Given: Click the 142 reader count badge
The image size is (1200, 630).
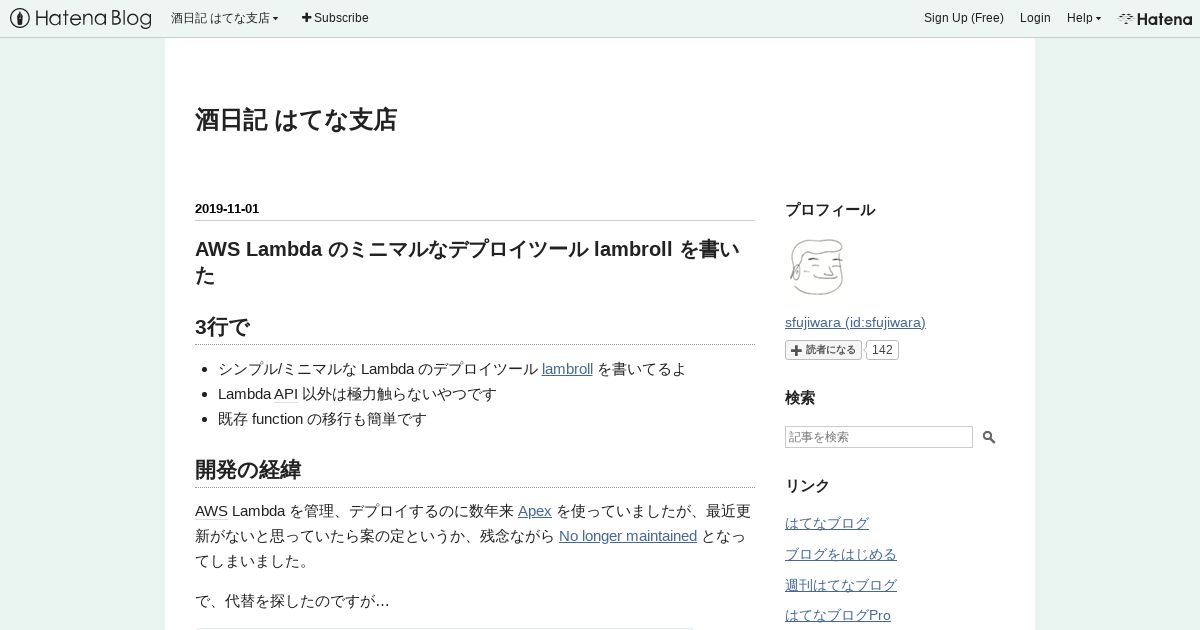Looking at the screenshot, I should pos(882,350).
